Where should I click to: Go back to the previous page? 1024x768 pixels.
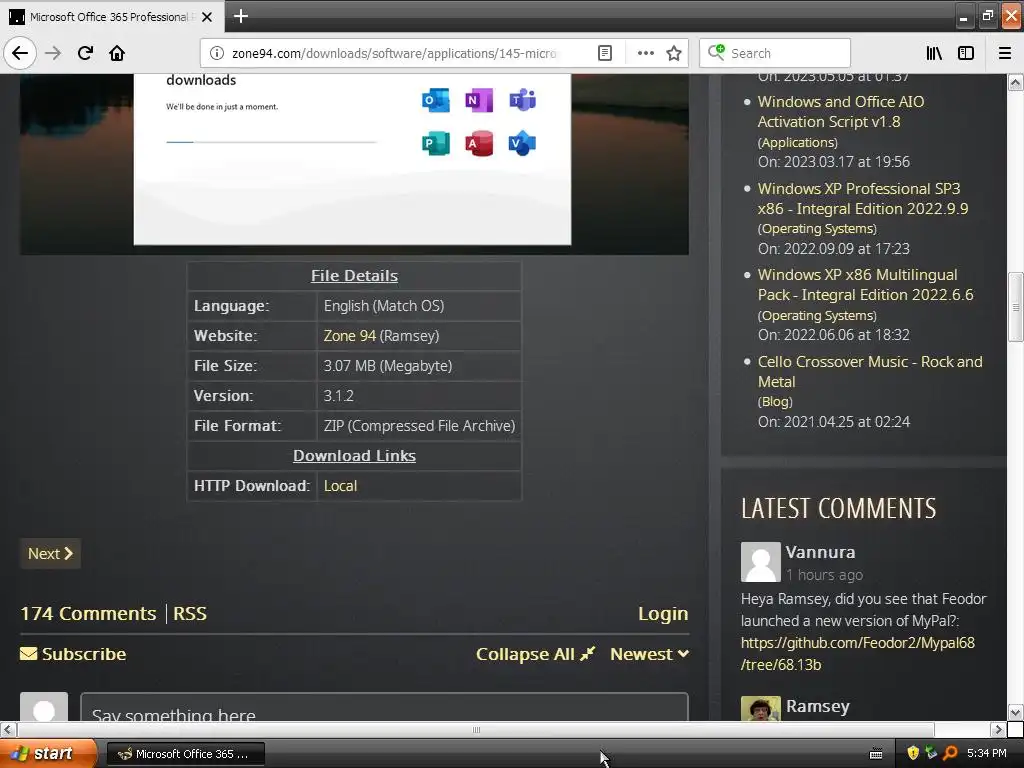(20, 53)
